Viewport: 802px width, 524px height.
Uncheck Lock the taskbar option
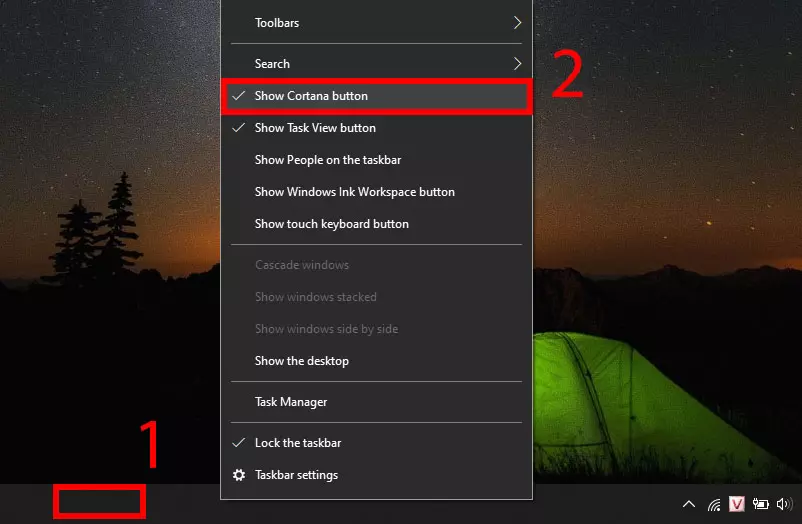coord(298,443)
